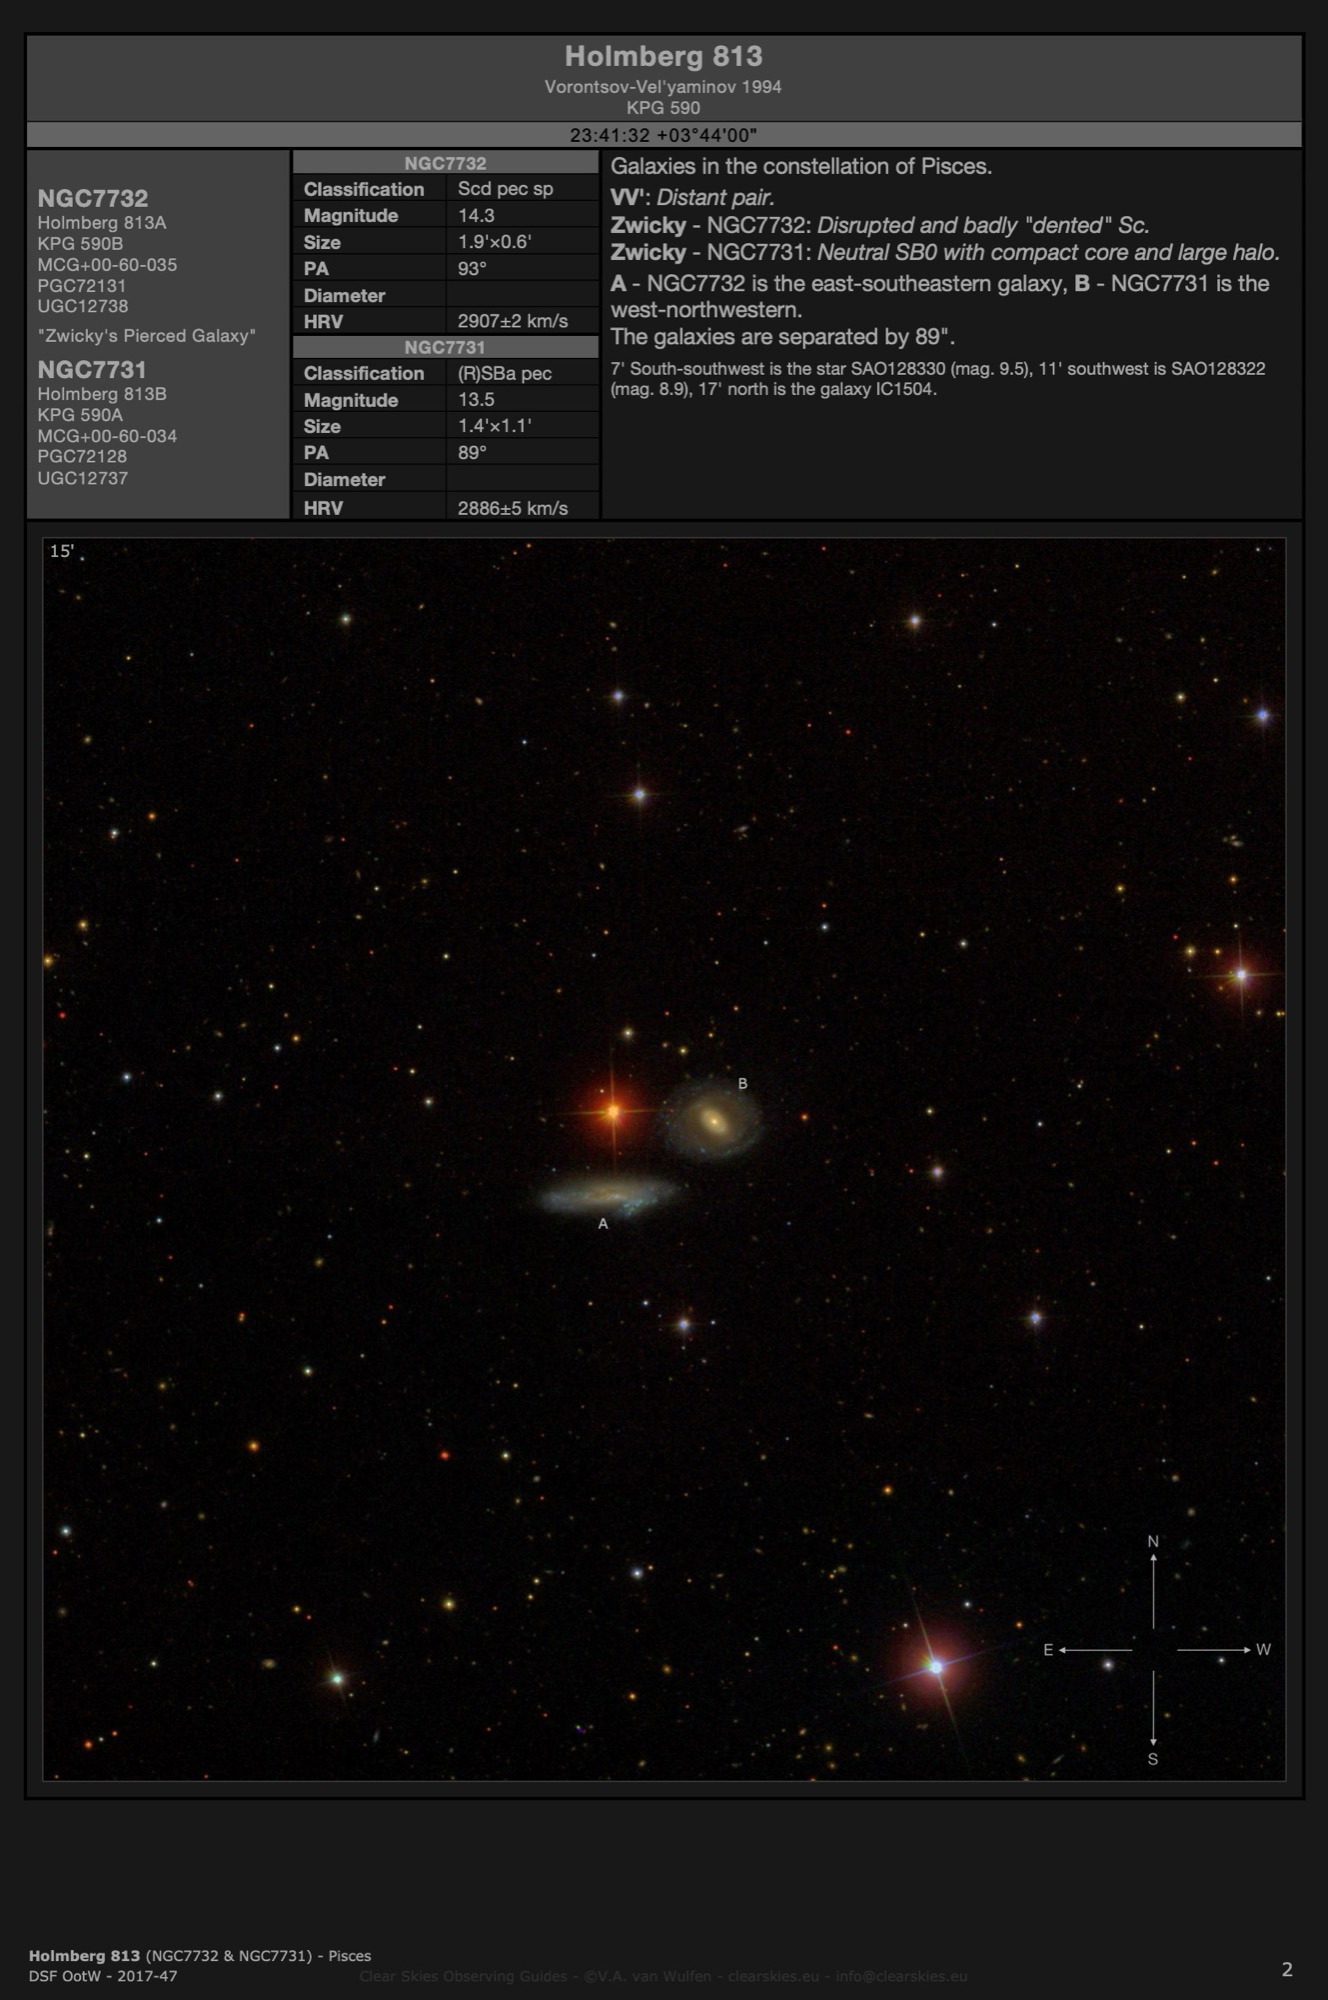Click the east E label on compass
The width and height of the screenshot is (1328, 2000).
[x=1048, y=1650]
